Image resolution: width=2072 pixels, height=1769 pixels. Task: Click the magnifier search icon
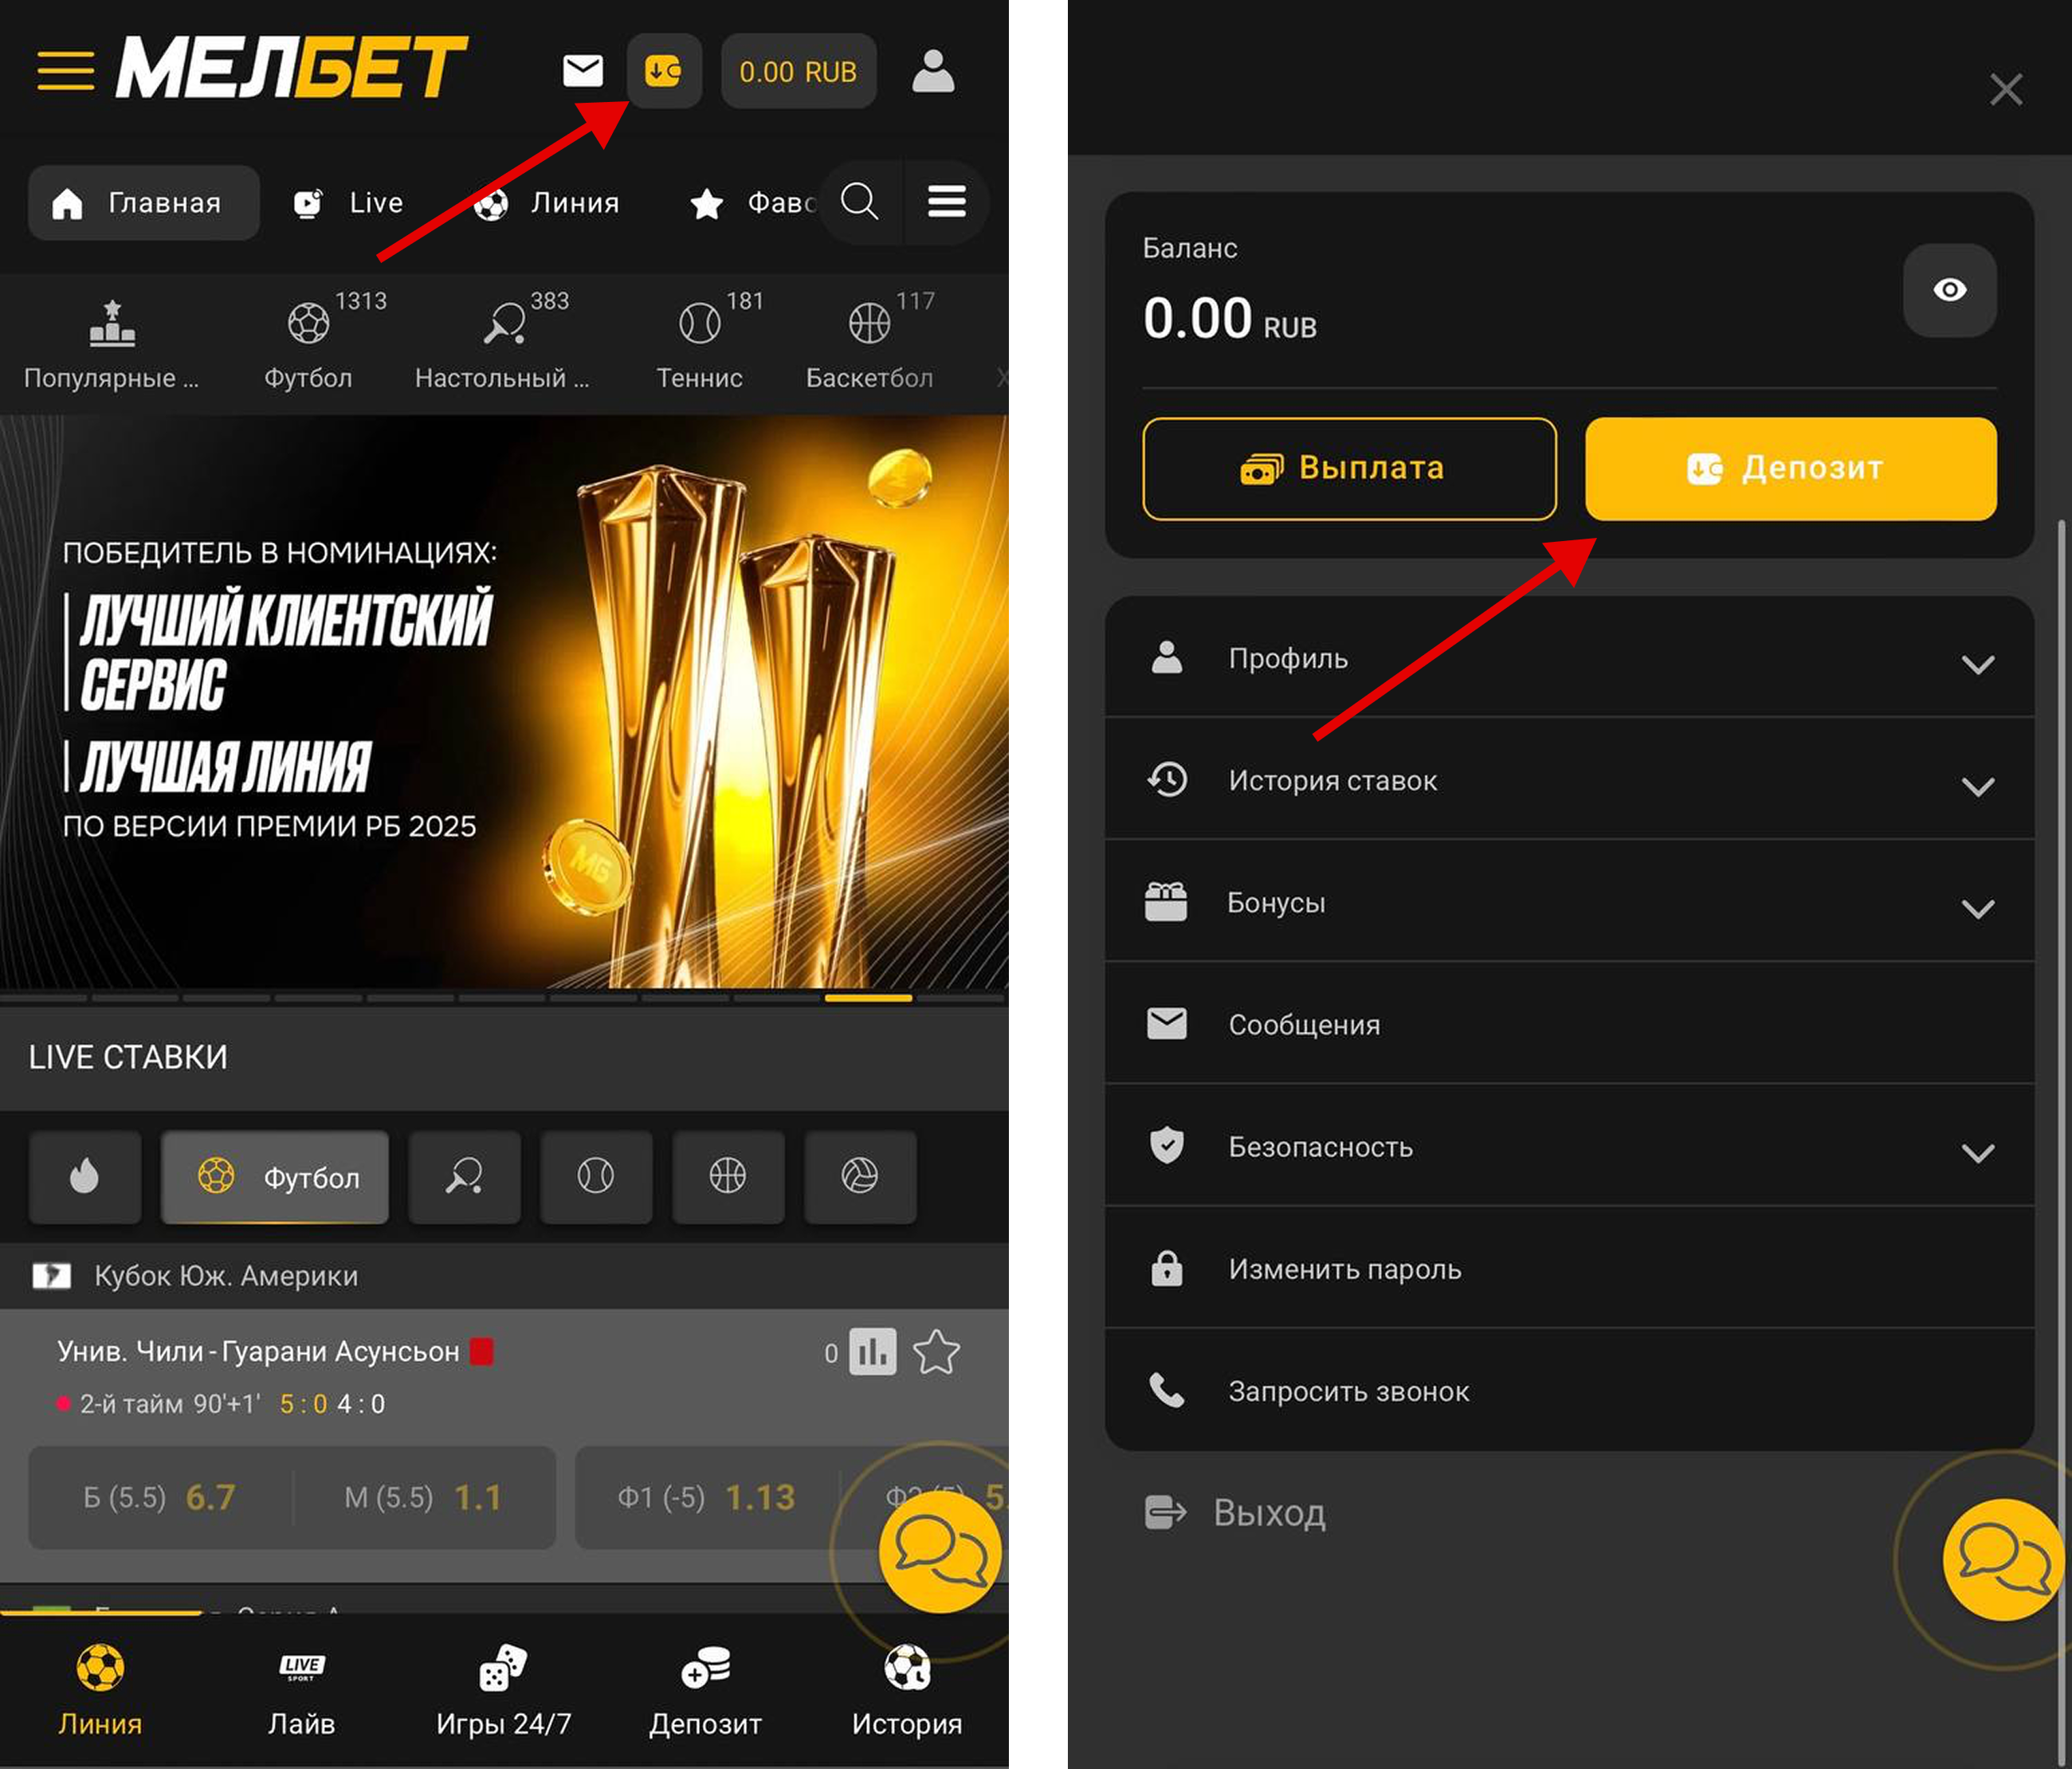pos(860,202)
